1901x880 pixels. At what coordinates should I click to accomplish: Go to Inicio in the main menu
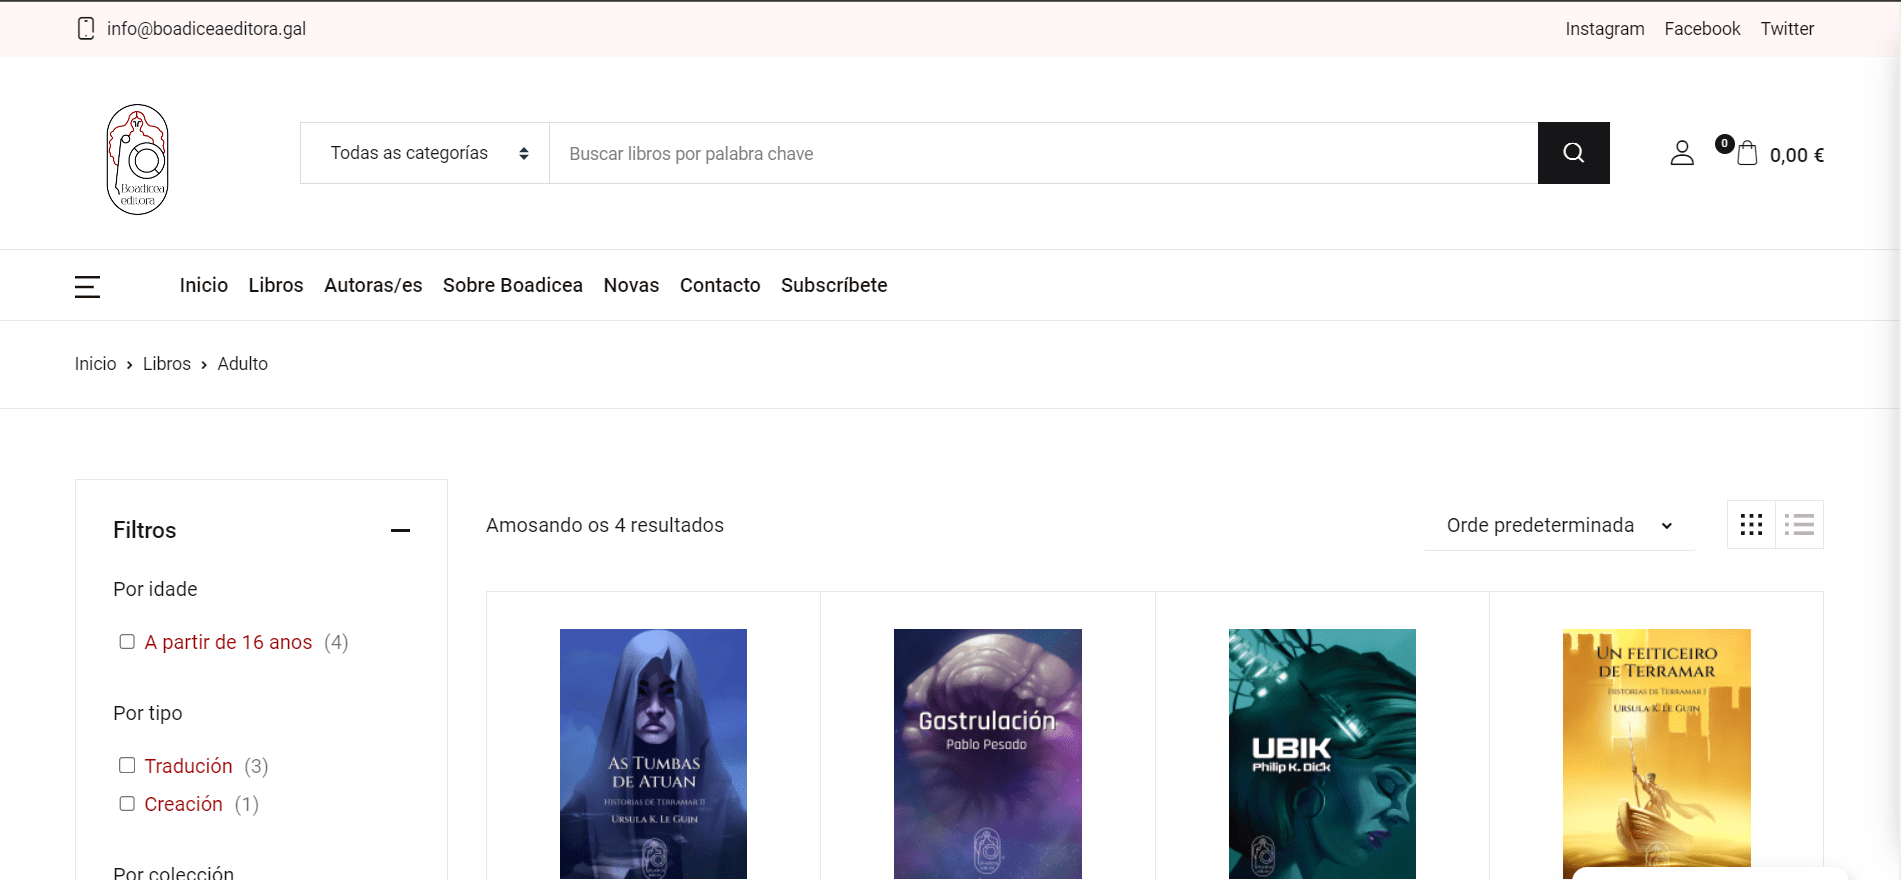(x=204, y=285)
